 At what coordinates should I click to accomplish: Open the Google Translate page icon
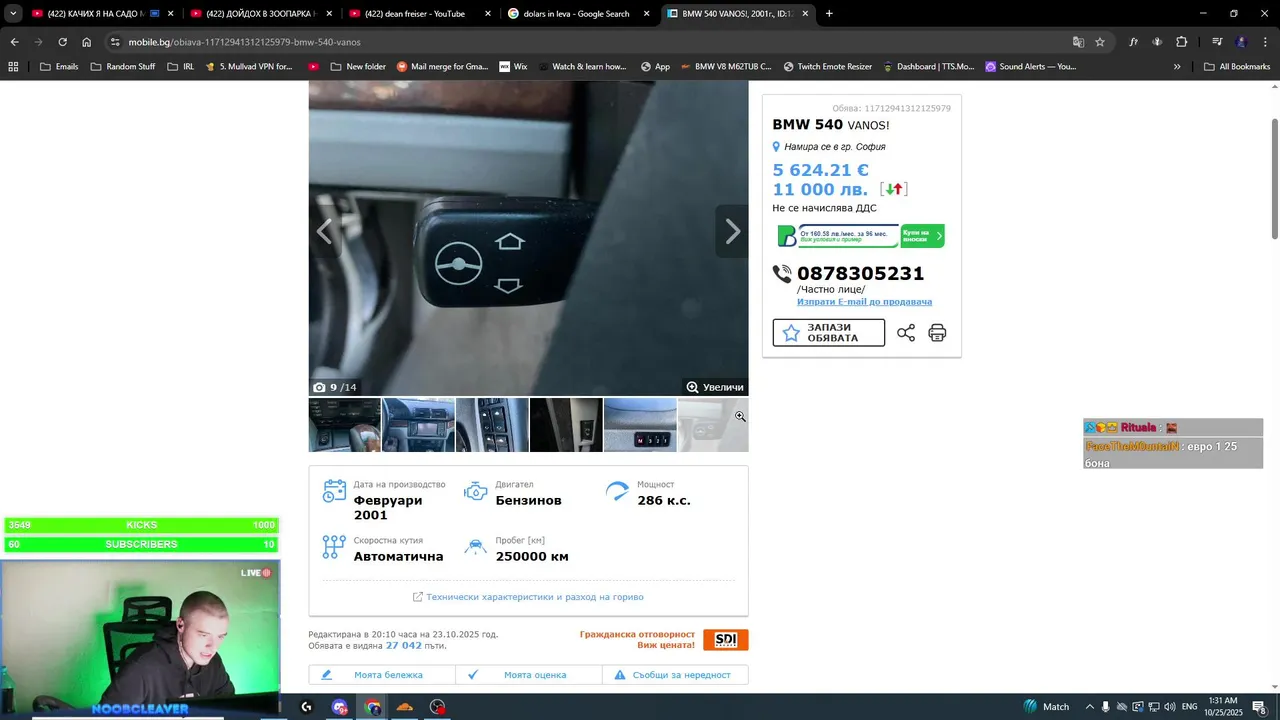pyautogui.click(x=1078, y=42)
